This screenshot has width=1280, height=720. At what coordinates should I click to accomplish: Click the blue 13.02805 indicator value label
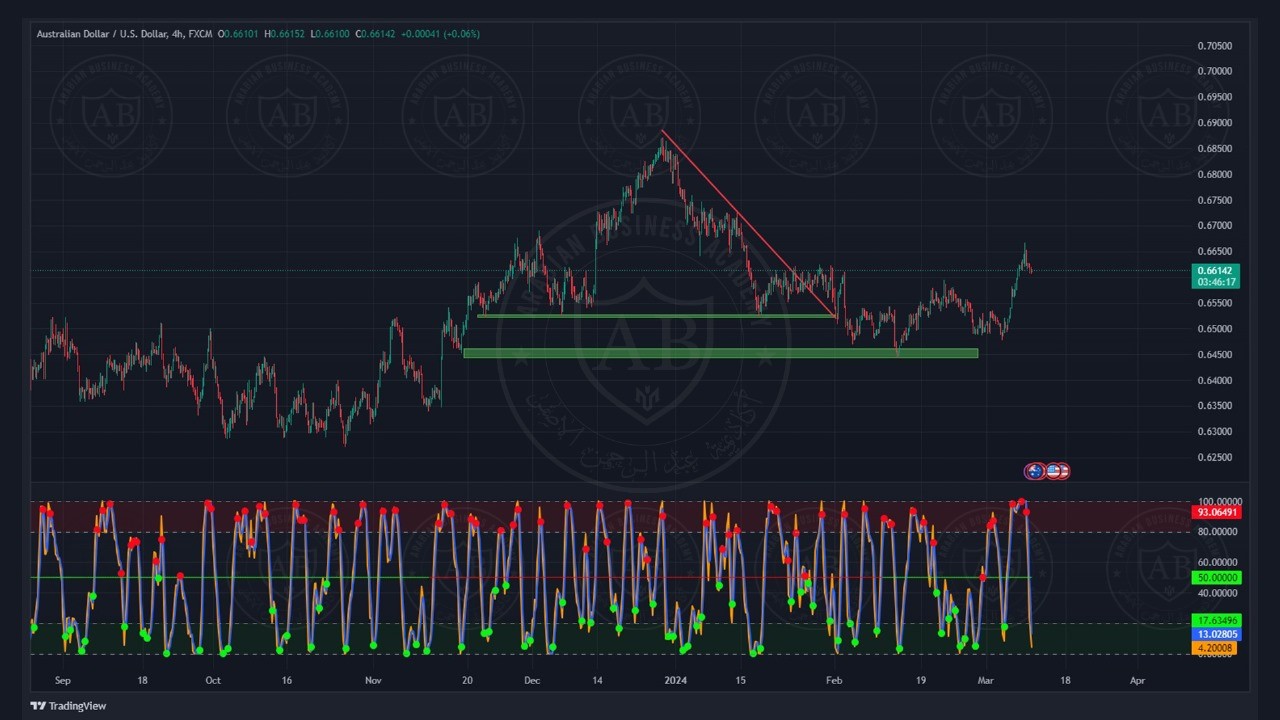pos(1216,634)
